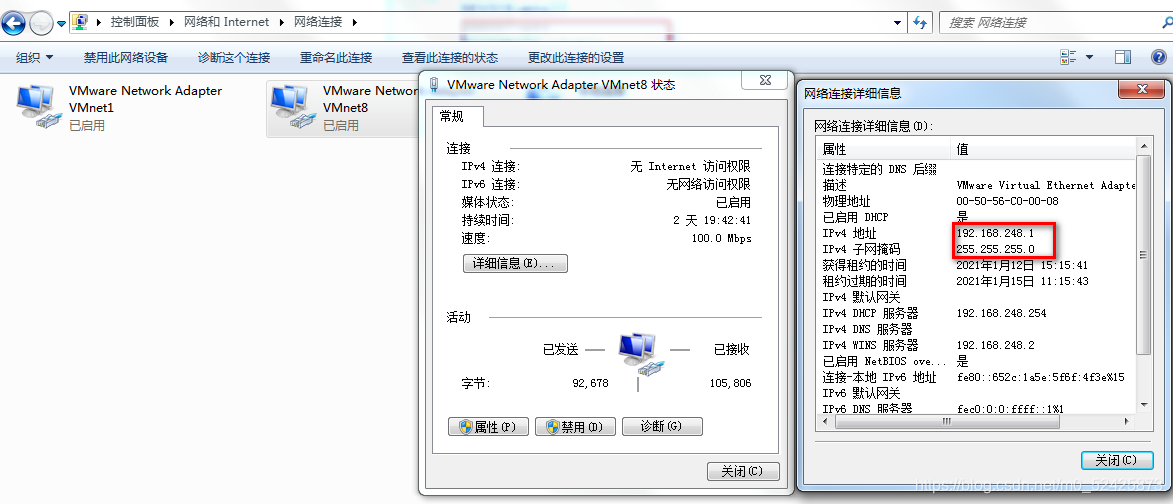This screenshot has width=1173, height=504.
Task: Click the Control Panel icon in address bar
Action: [80, 22]
